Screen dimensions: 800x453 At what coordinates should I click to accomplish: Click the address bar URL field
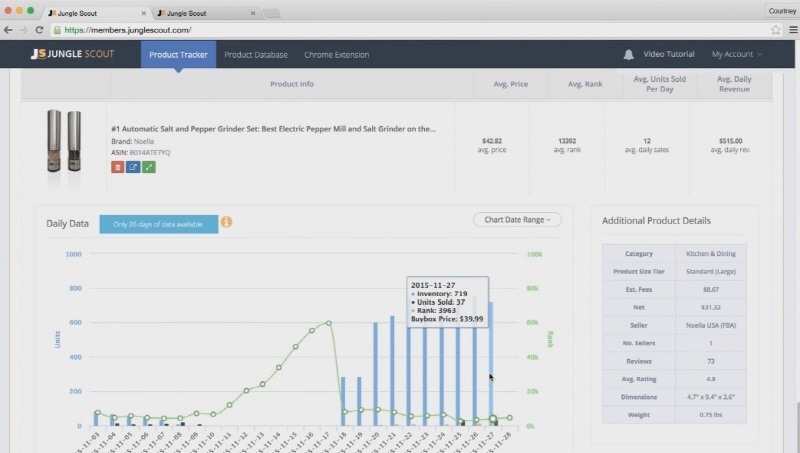pyautogui.click(x=408, y=30)
